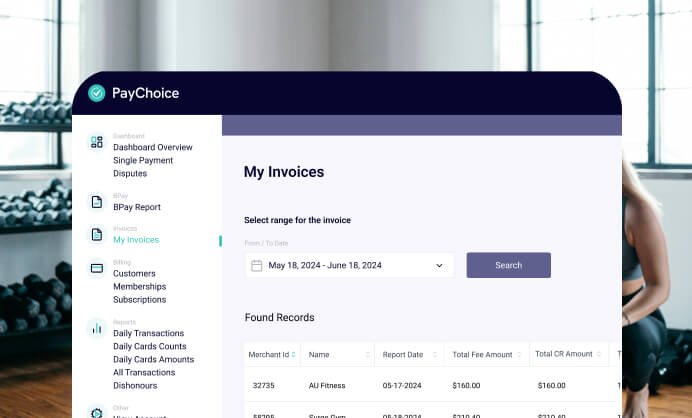Click the BPay document icon

pyautogui.click(x=97, y=202)
